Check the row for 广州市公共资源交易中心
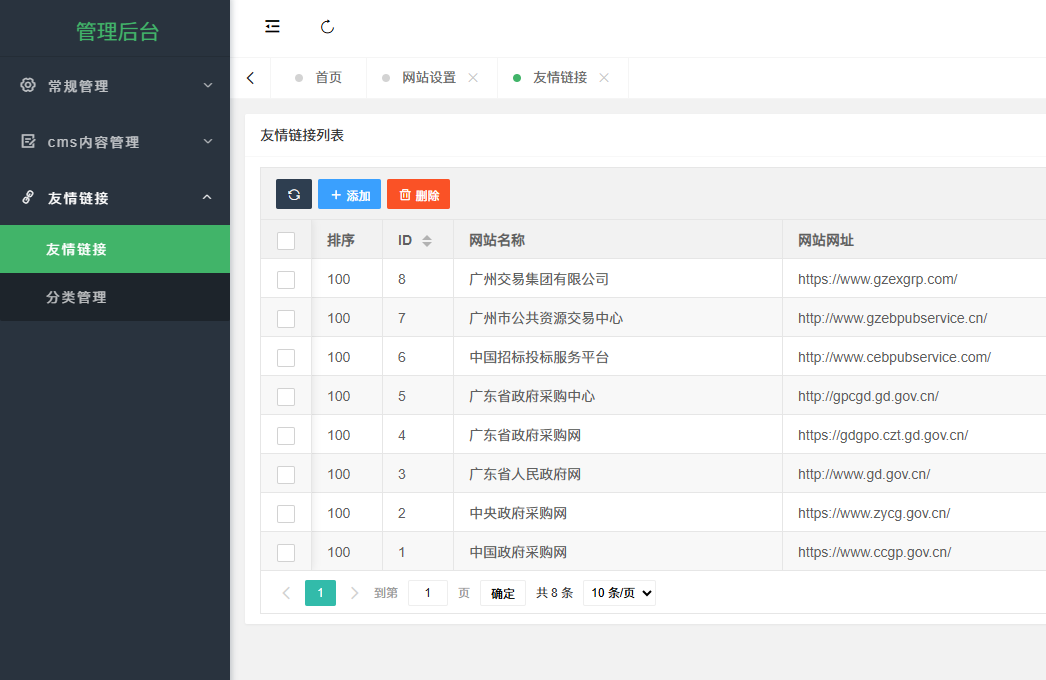Image resolution: width=1046 pixels, height=680 pixels. (x=286, y=319)
